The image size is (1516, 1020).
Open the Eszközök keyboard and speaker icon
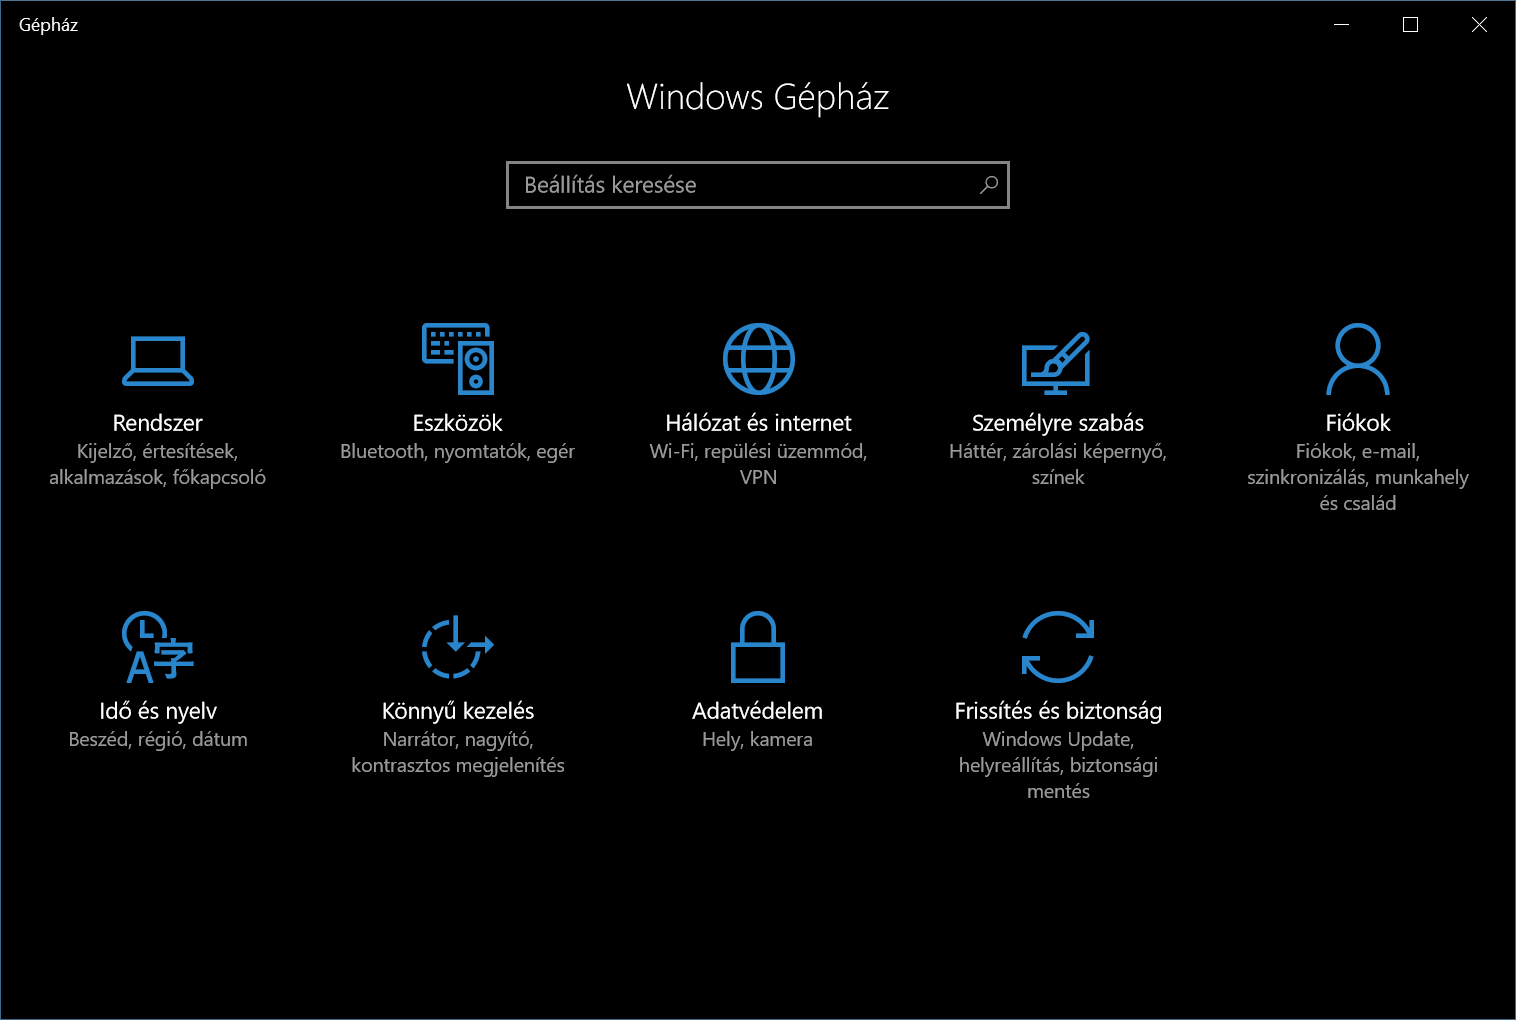pyautogui.click(x=458, y=359)
